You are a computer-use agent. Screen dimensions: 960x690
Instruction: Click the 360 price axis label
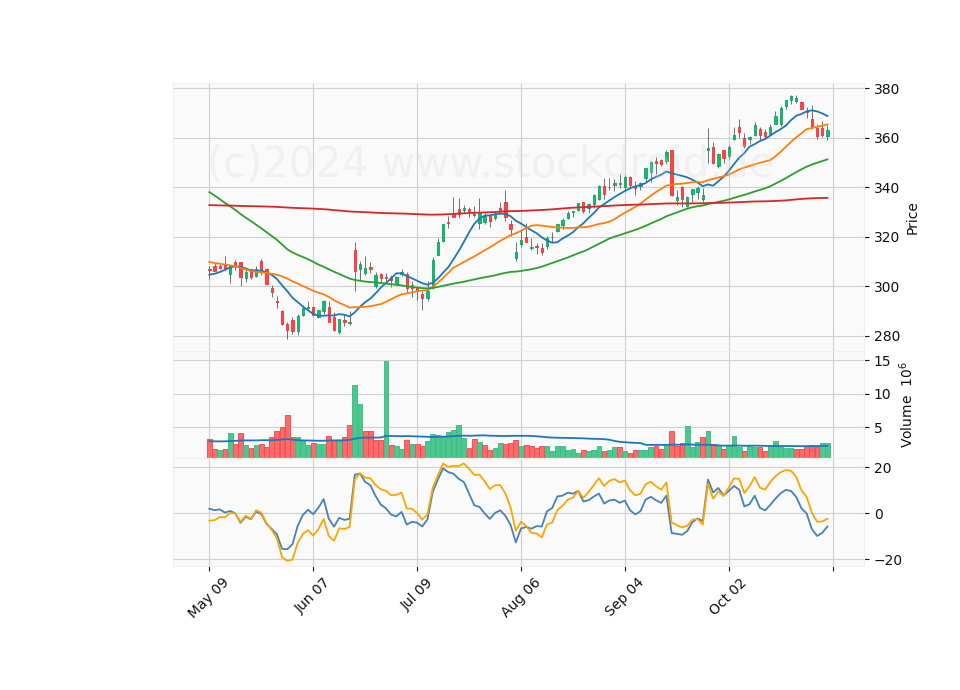887,139
